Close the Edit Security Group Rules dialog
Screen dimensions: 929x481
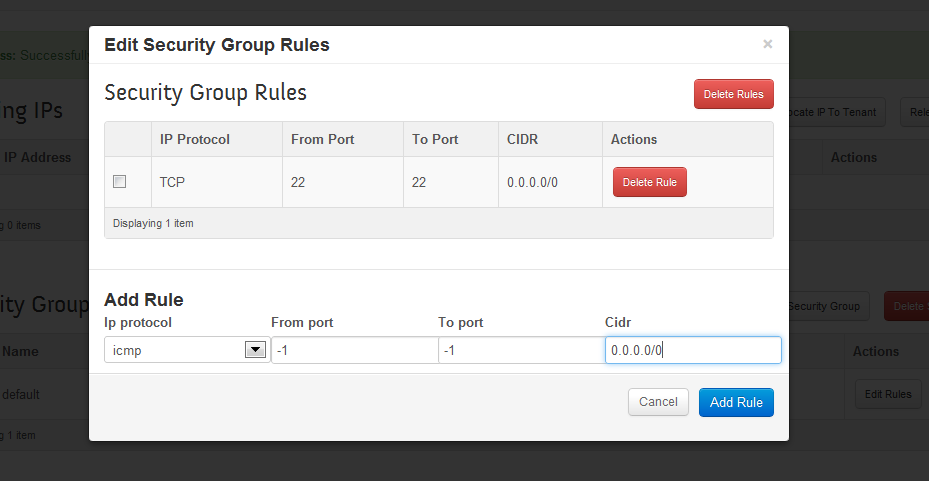point(767,44)
